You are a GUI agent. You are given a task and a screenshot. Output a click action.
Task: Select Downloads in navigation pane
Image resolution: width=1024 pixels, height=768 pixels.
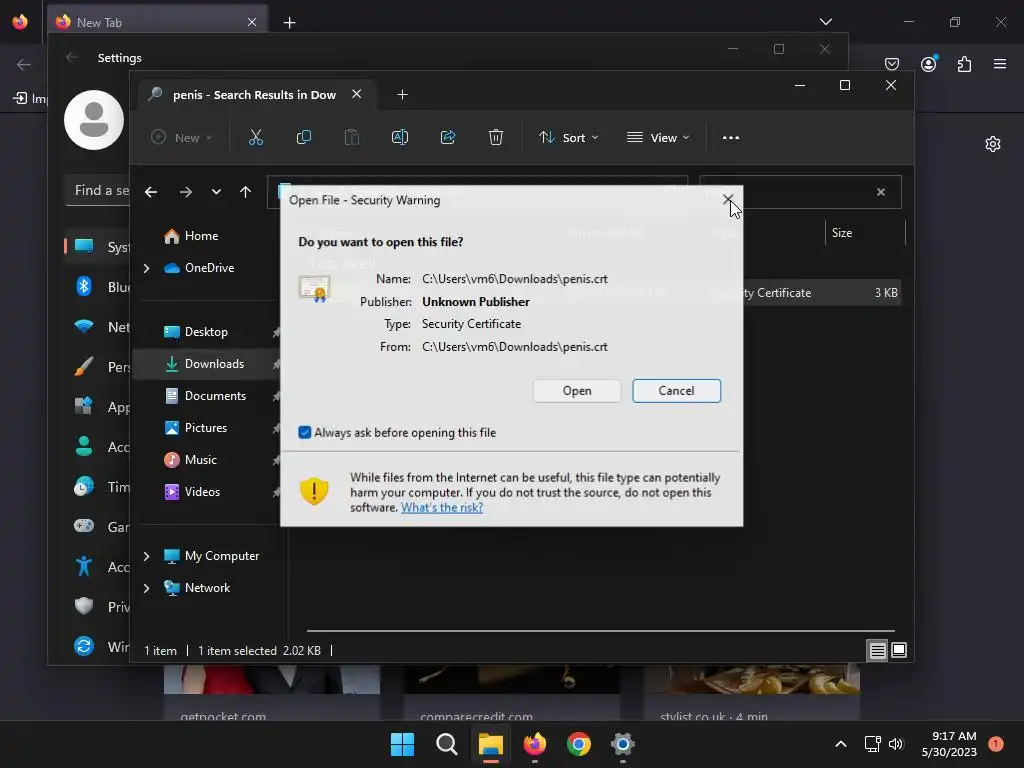214,364
